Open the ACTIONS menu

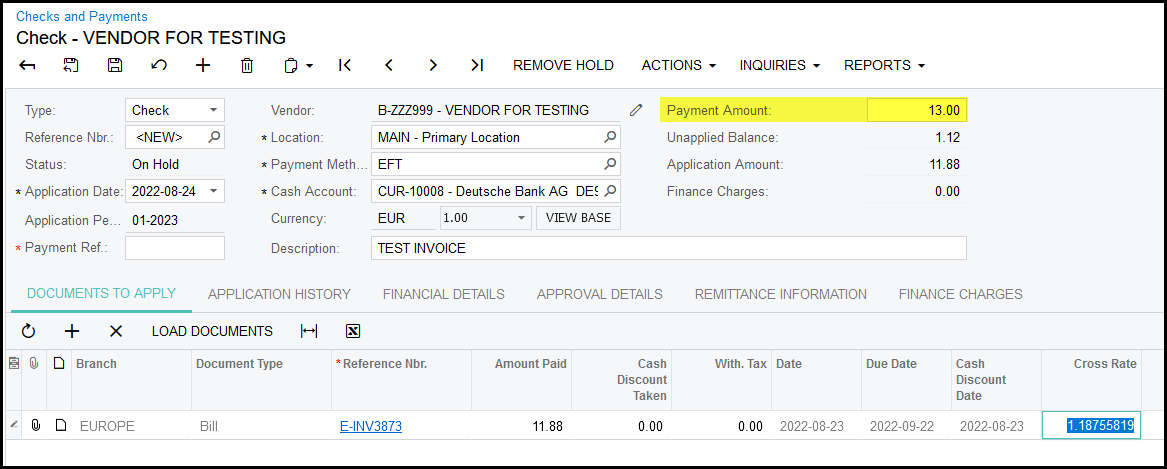coord(678,65)
